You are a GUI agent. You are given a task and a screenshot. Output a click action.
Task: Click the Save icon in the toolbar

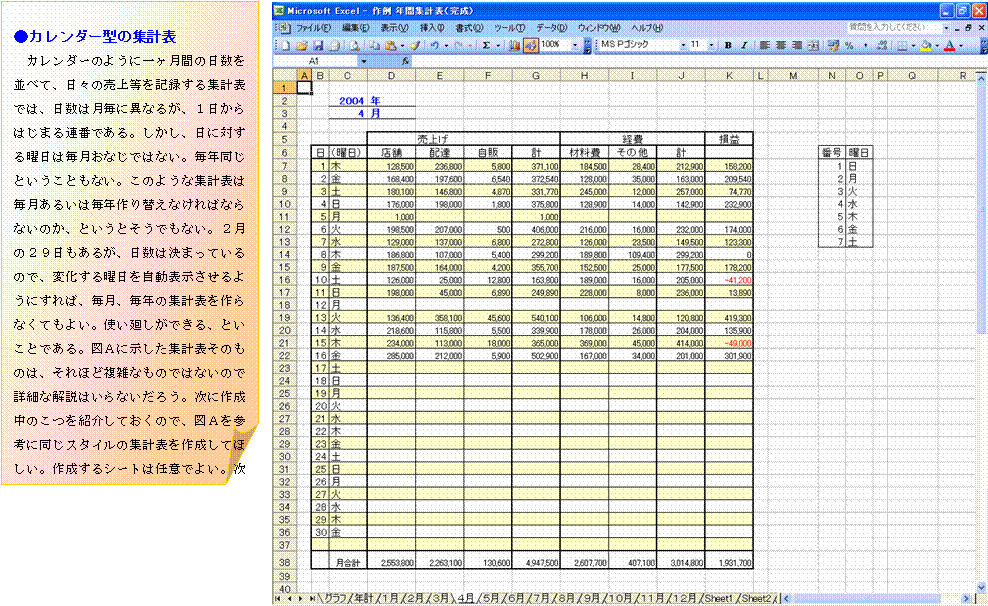318,46
